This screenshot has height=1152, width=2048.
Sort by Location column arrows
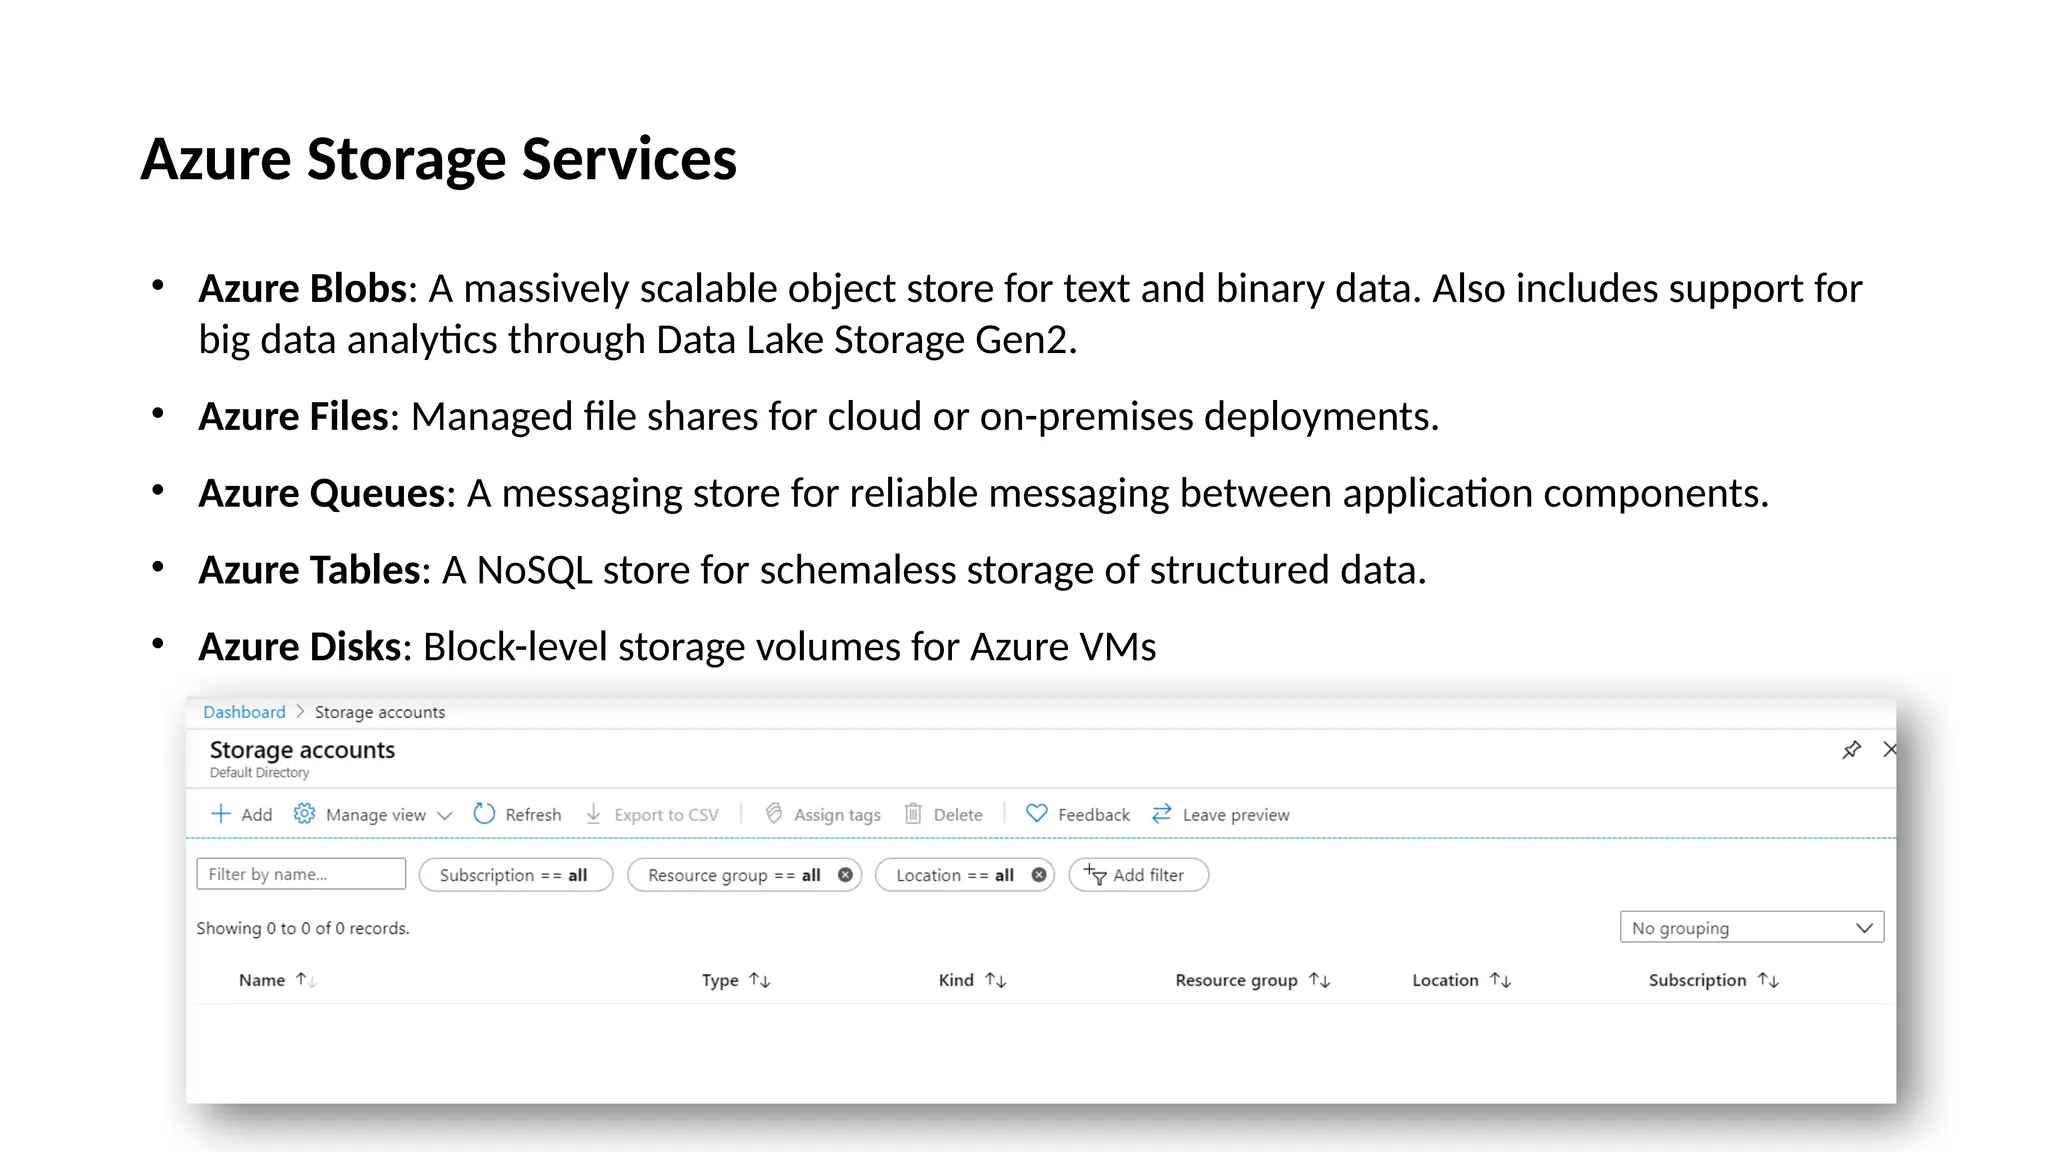point(1500,980)
